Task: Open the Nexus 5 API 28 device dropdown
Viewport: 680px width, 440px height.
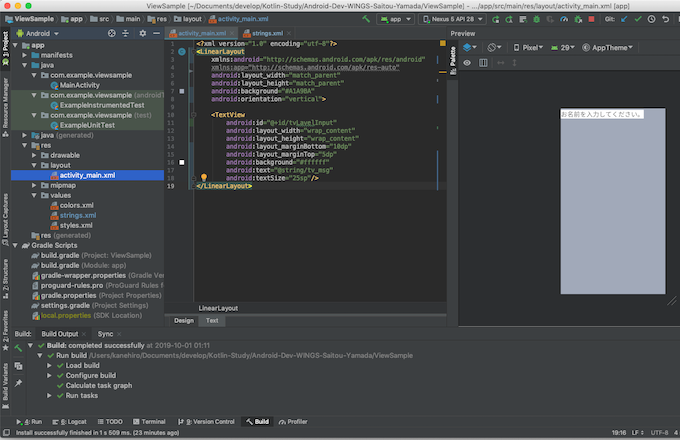Action: [453, 19]
